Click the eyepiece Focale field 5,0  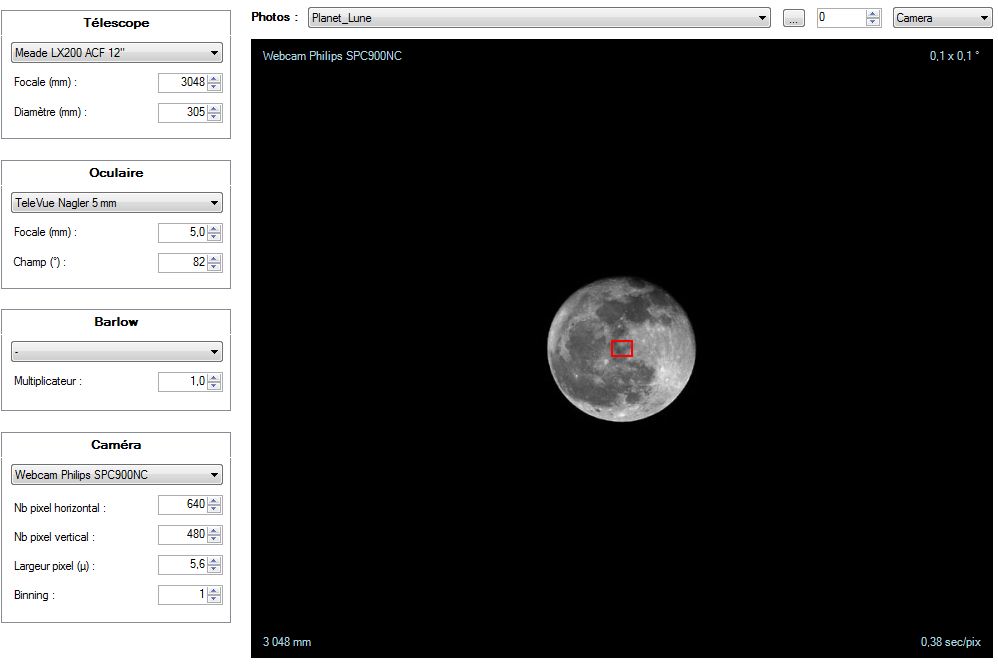(183, 232)
